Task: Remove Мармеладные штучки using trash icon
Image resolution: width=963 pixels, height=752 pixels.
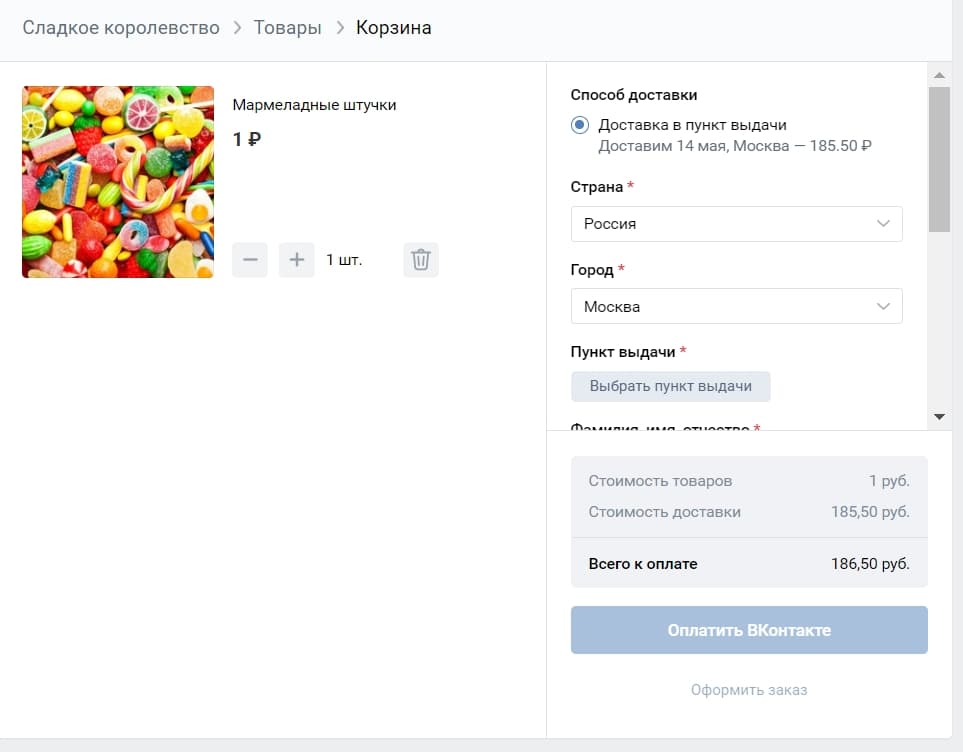Action: 420,259
